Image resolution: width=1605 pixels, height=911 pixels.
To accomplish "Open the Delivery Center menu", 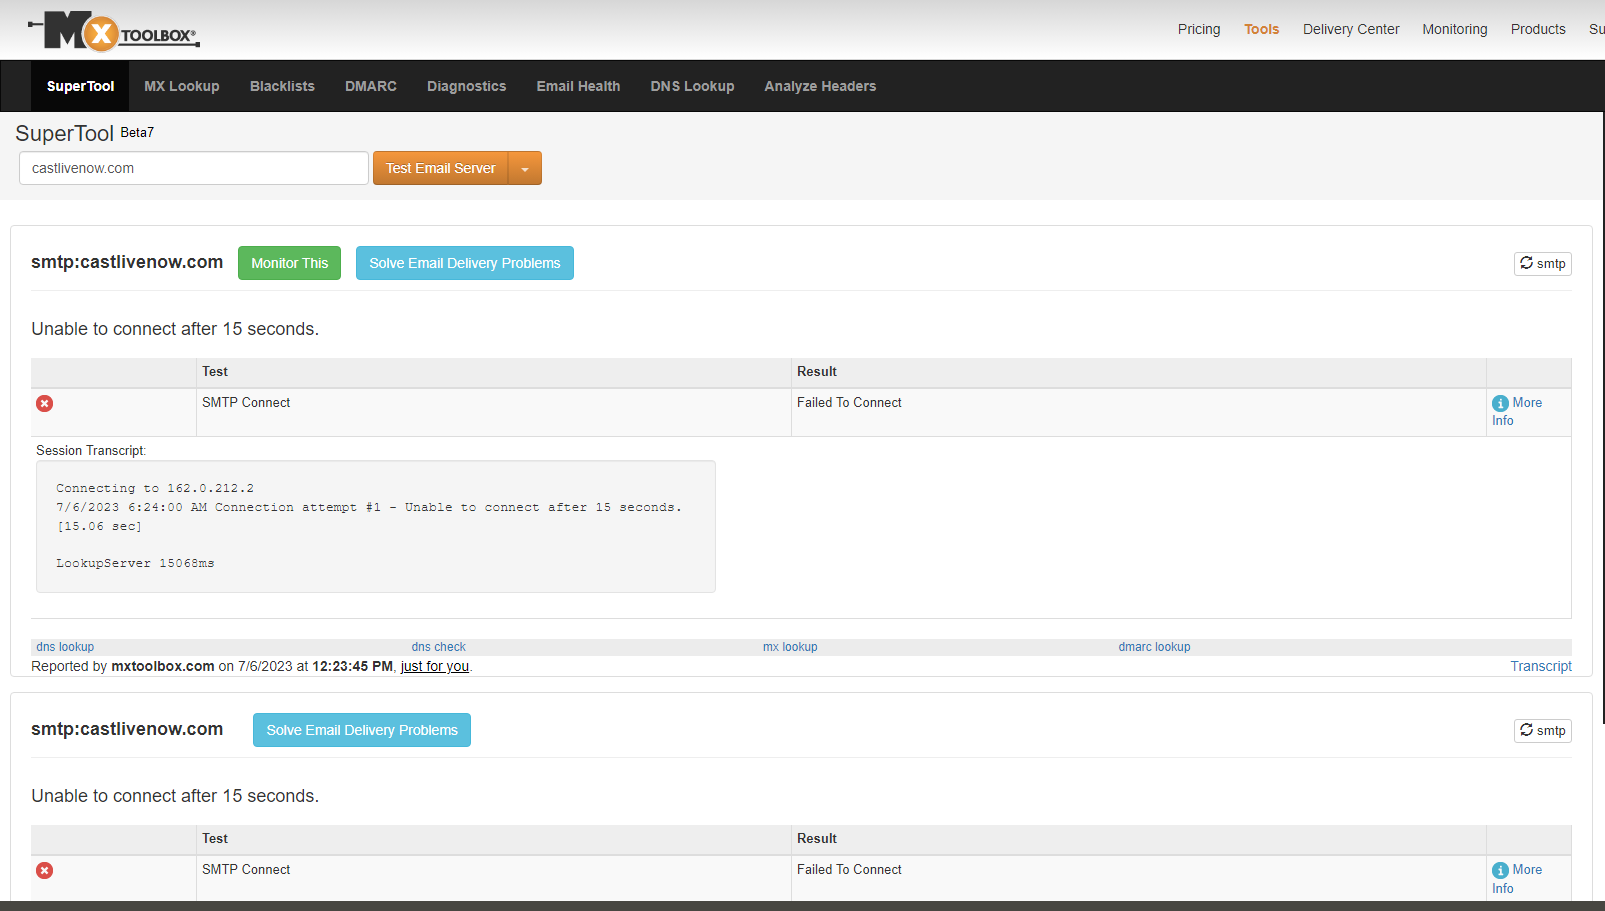I will pos(1351,29).
